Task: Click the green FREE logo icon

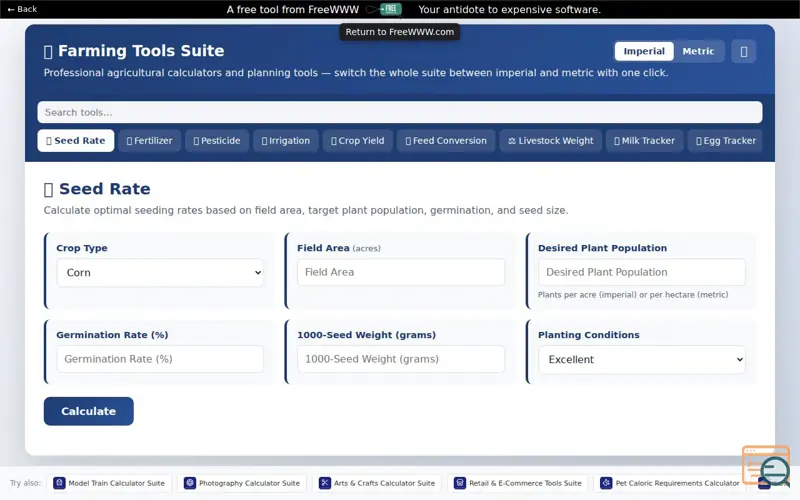Action: tap(391, 9)
